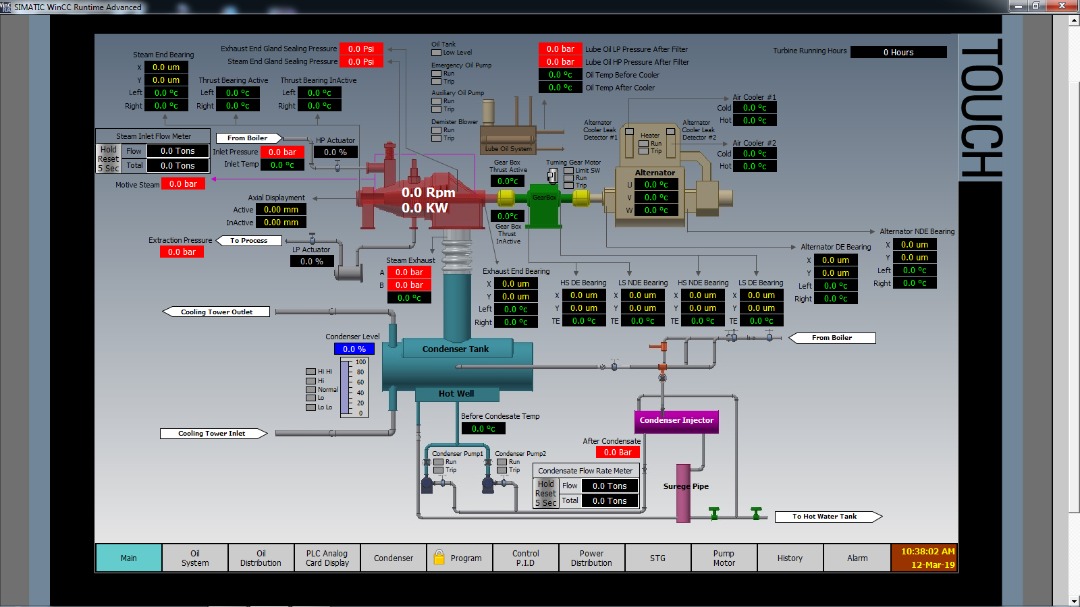This screenshot has height=607, width=1080.
Task: Click the HP Actuator percentage field
Action: click(336, 153)
